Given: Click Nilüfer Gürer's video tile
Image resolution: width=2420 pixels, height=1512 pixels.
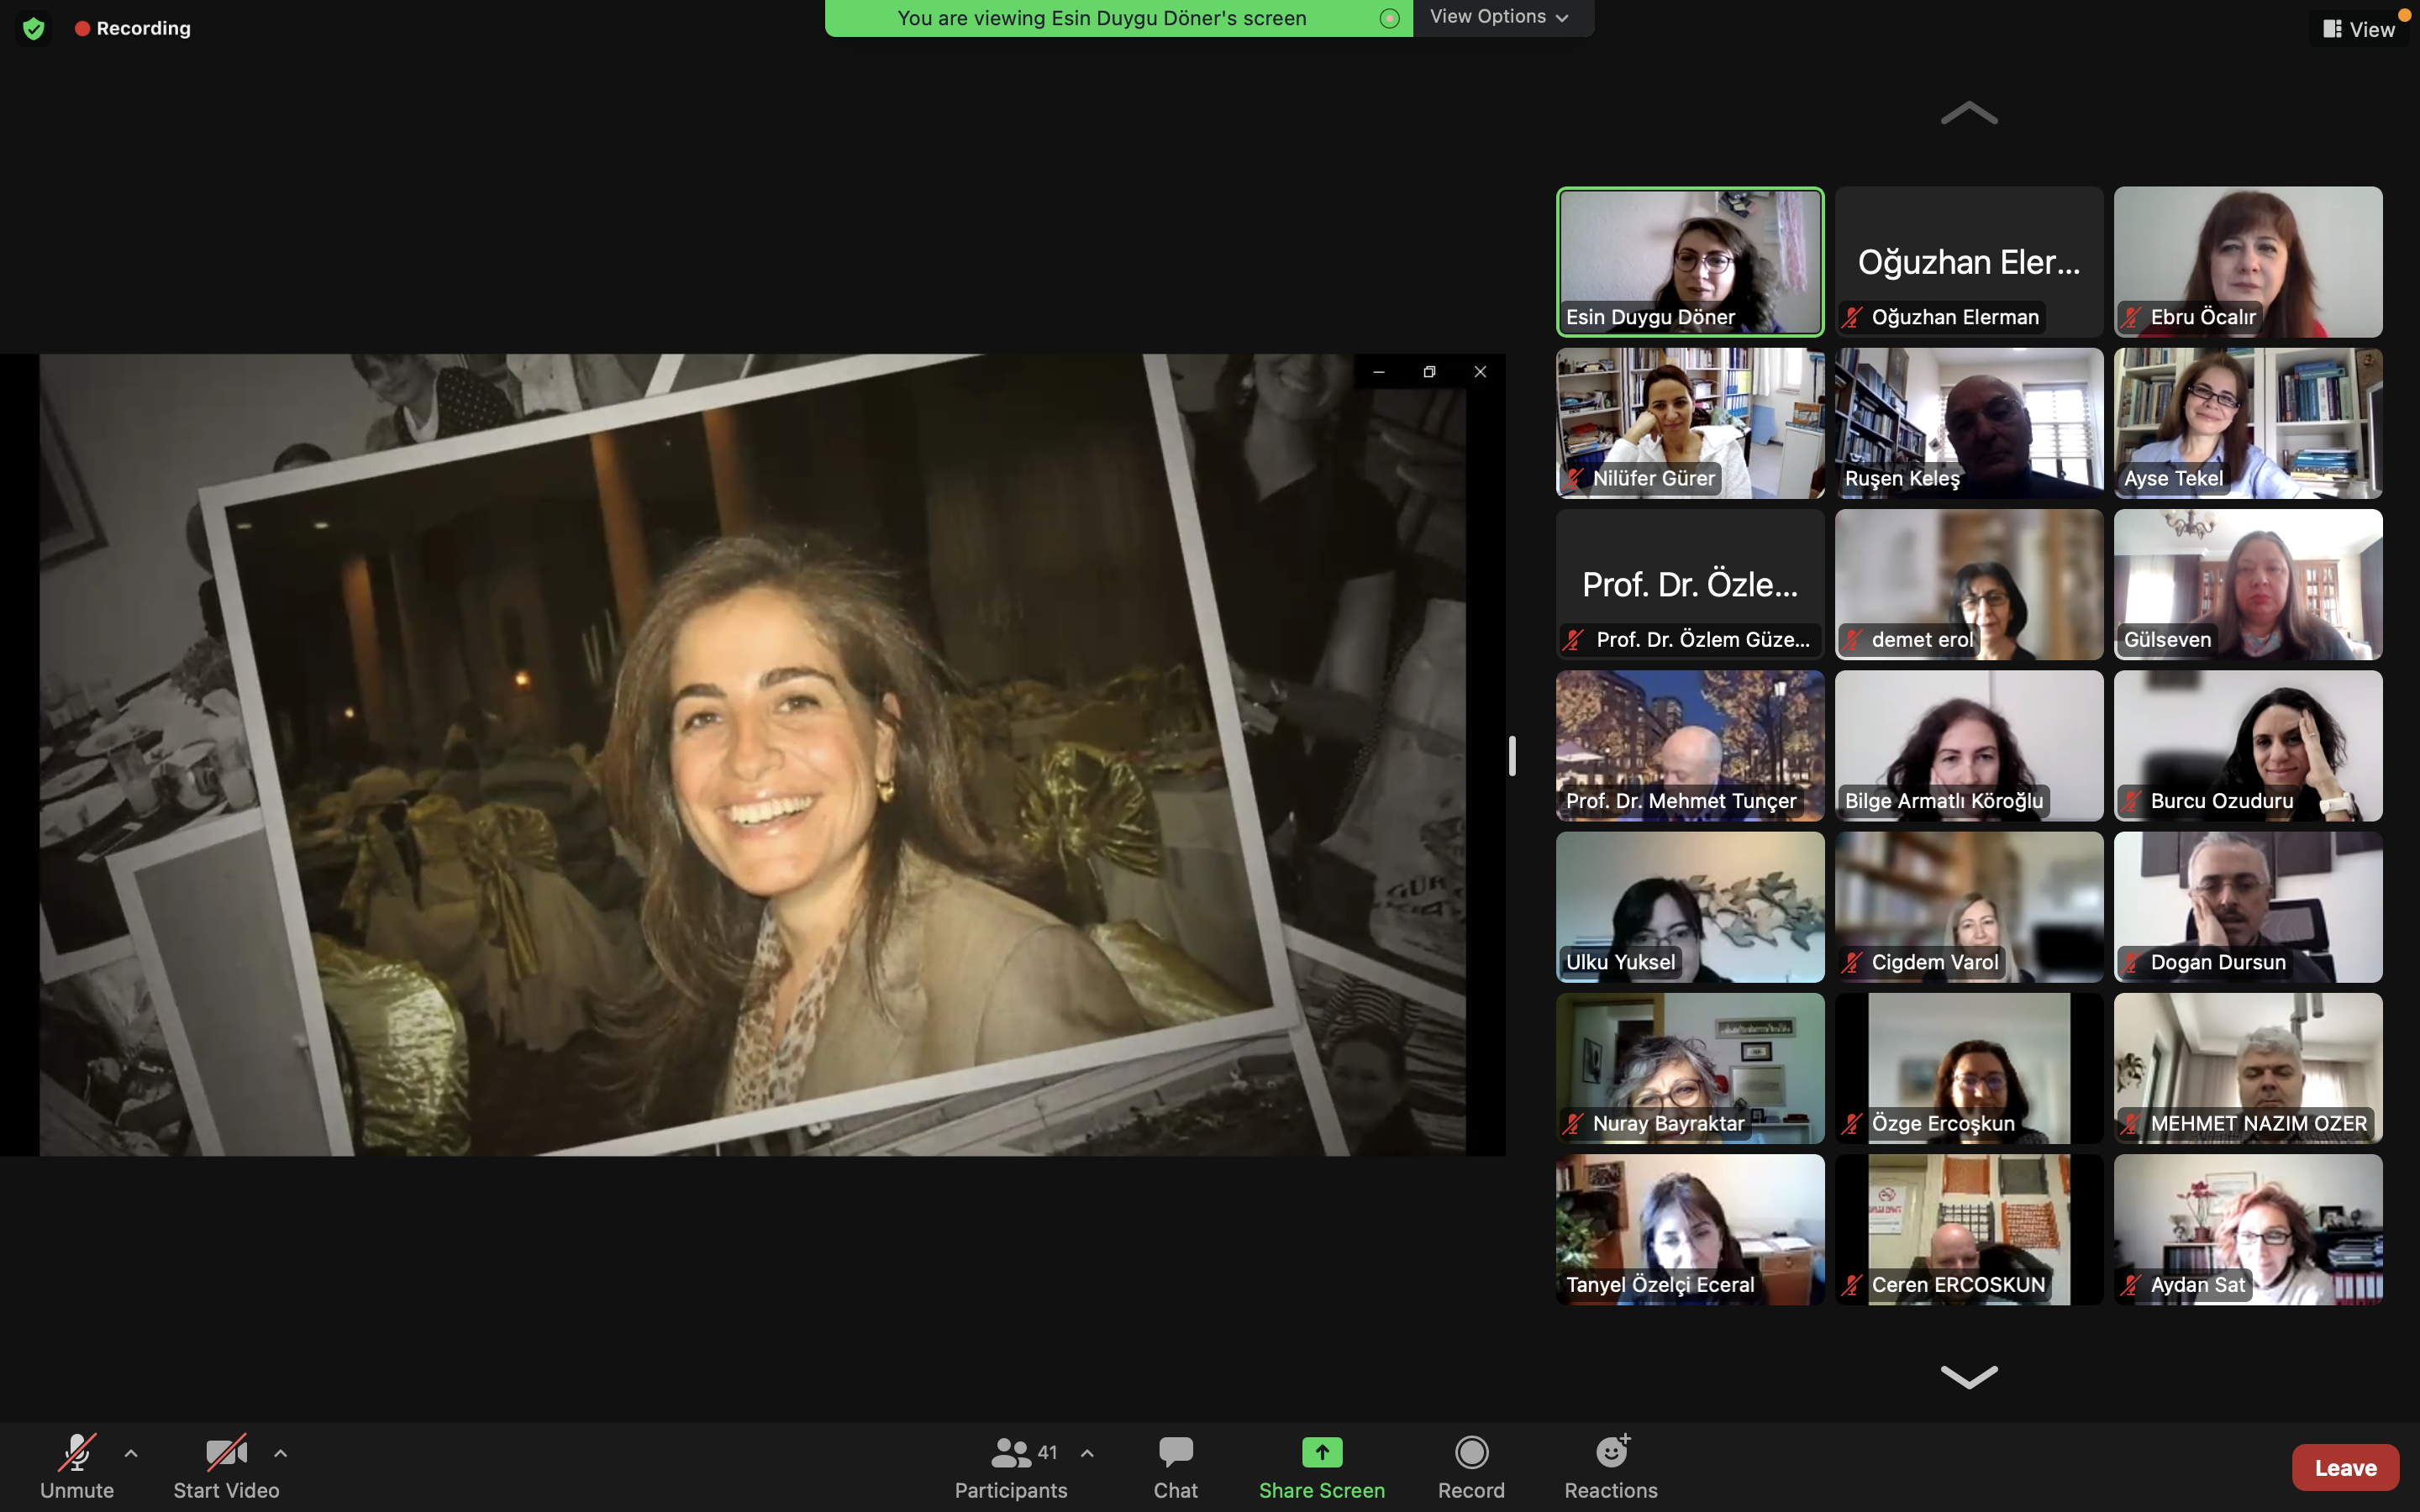Looking at the screenshot, I should (1690, 423).
